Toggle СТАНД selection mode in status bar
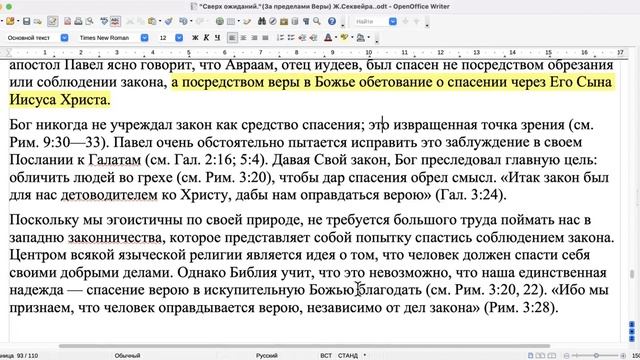640x360 pixels. click(x=348, y=356)
